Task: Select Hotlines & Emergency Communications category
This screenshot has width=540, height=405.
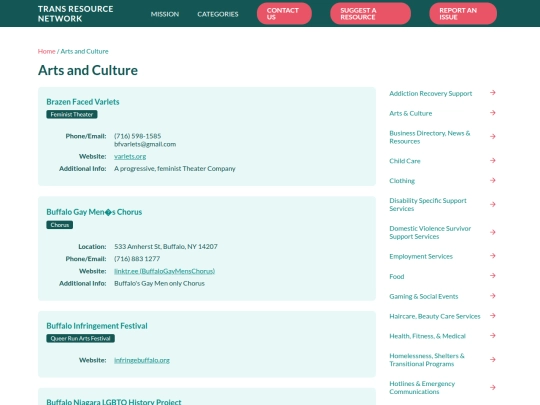Action: click(x=422, y=388)
